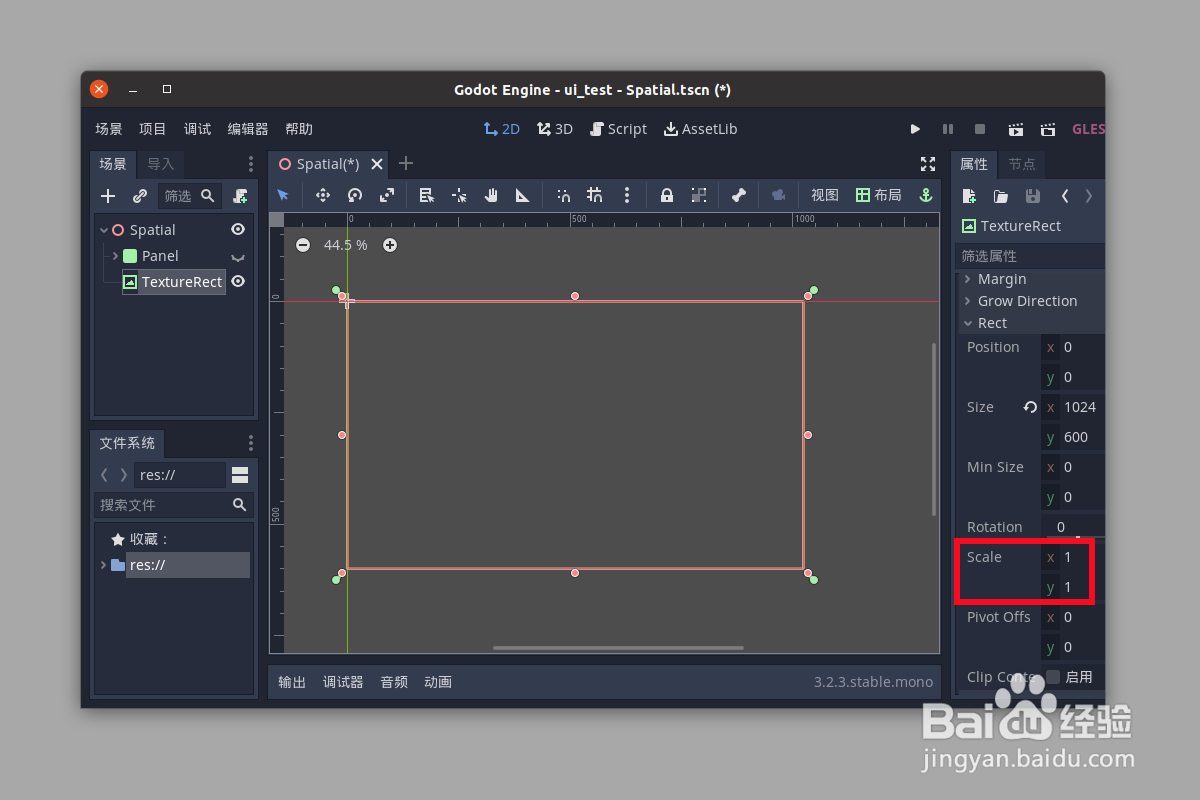Open the 编辑器 menu
Image resolution: width=1200 pixels, height=800 pixels.
(248, 129)
